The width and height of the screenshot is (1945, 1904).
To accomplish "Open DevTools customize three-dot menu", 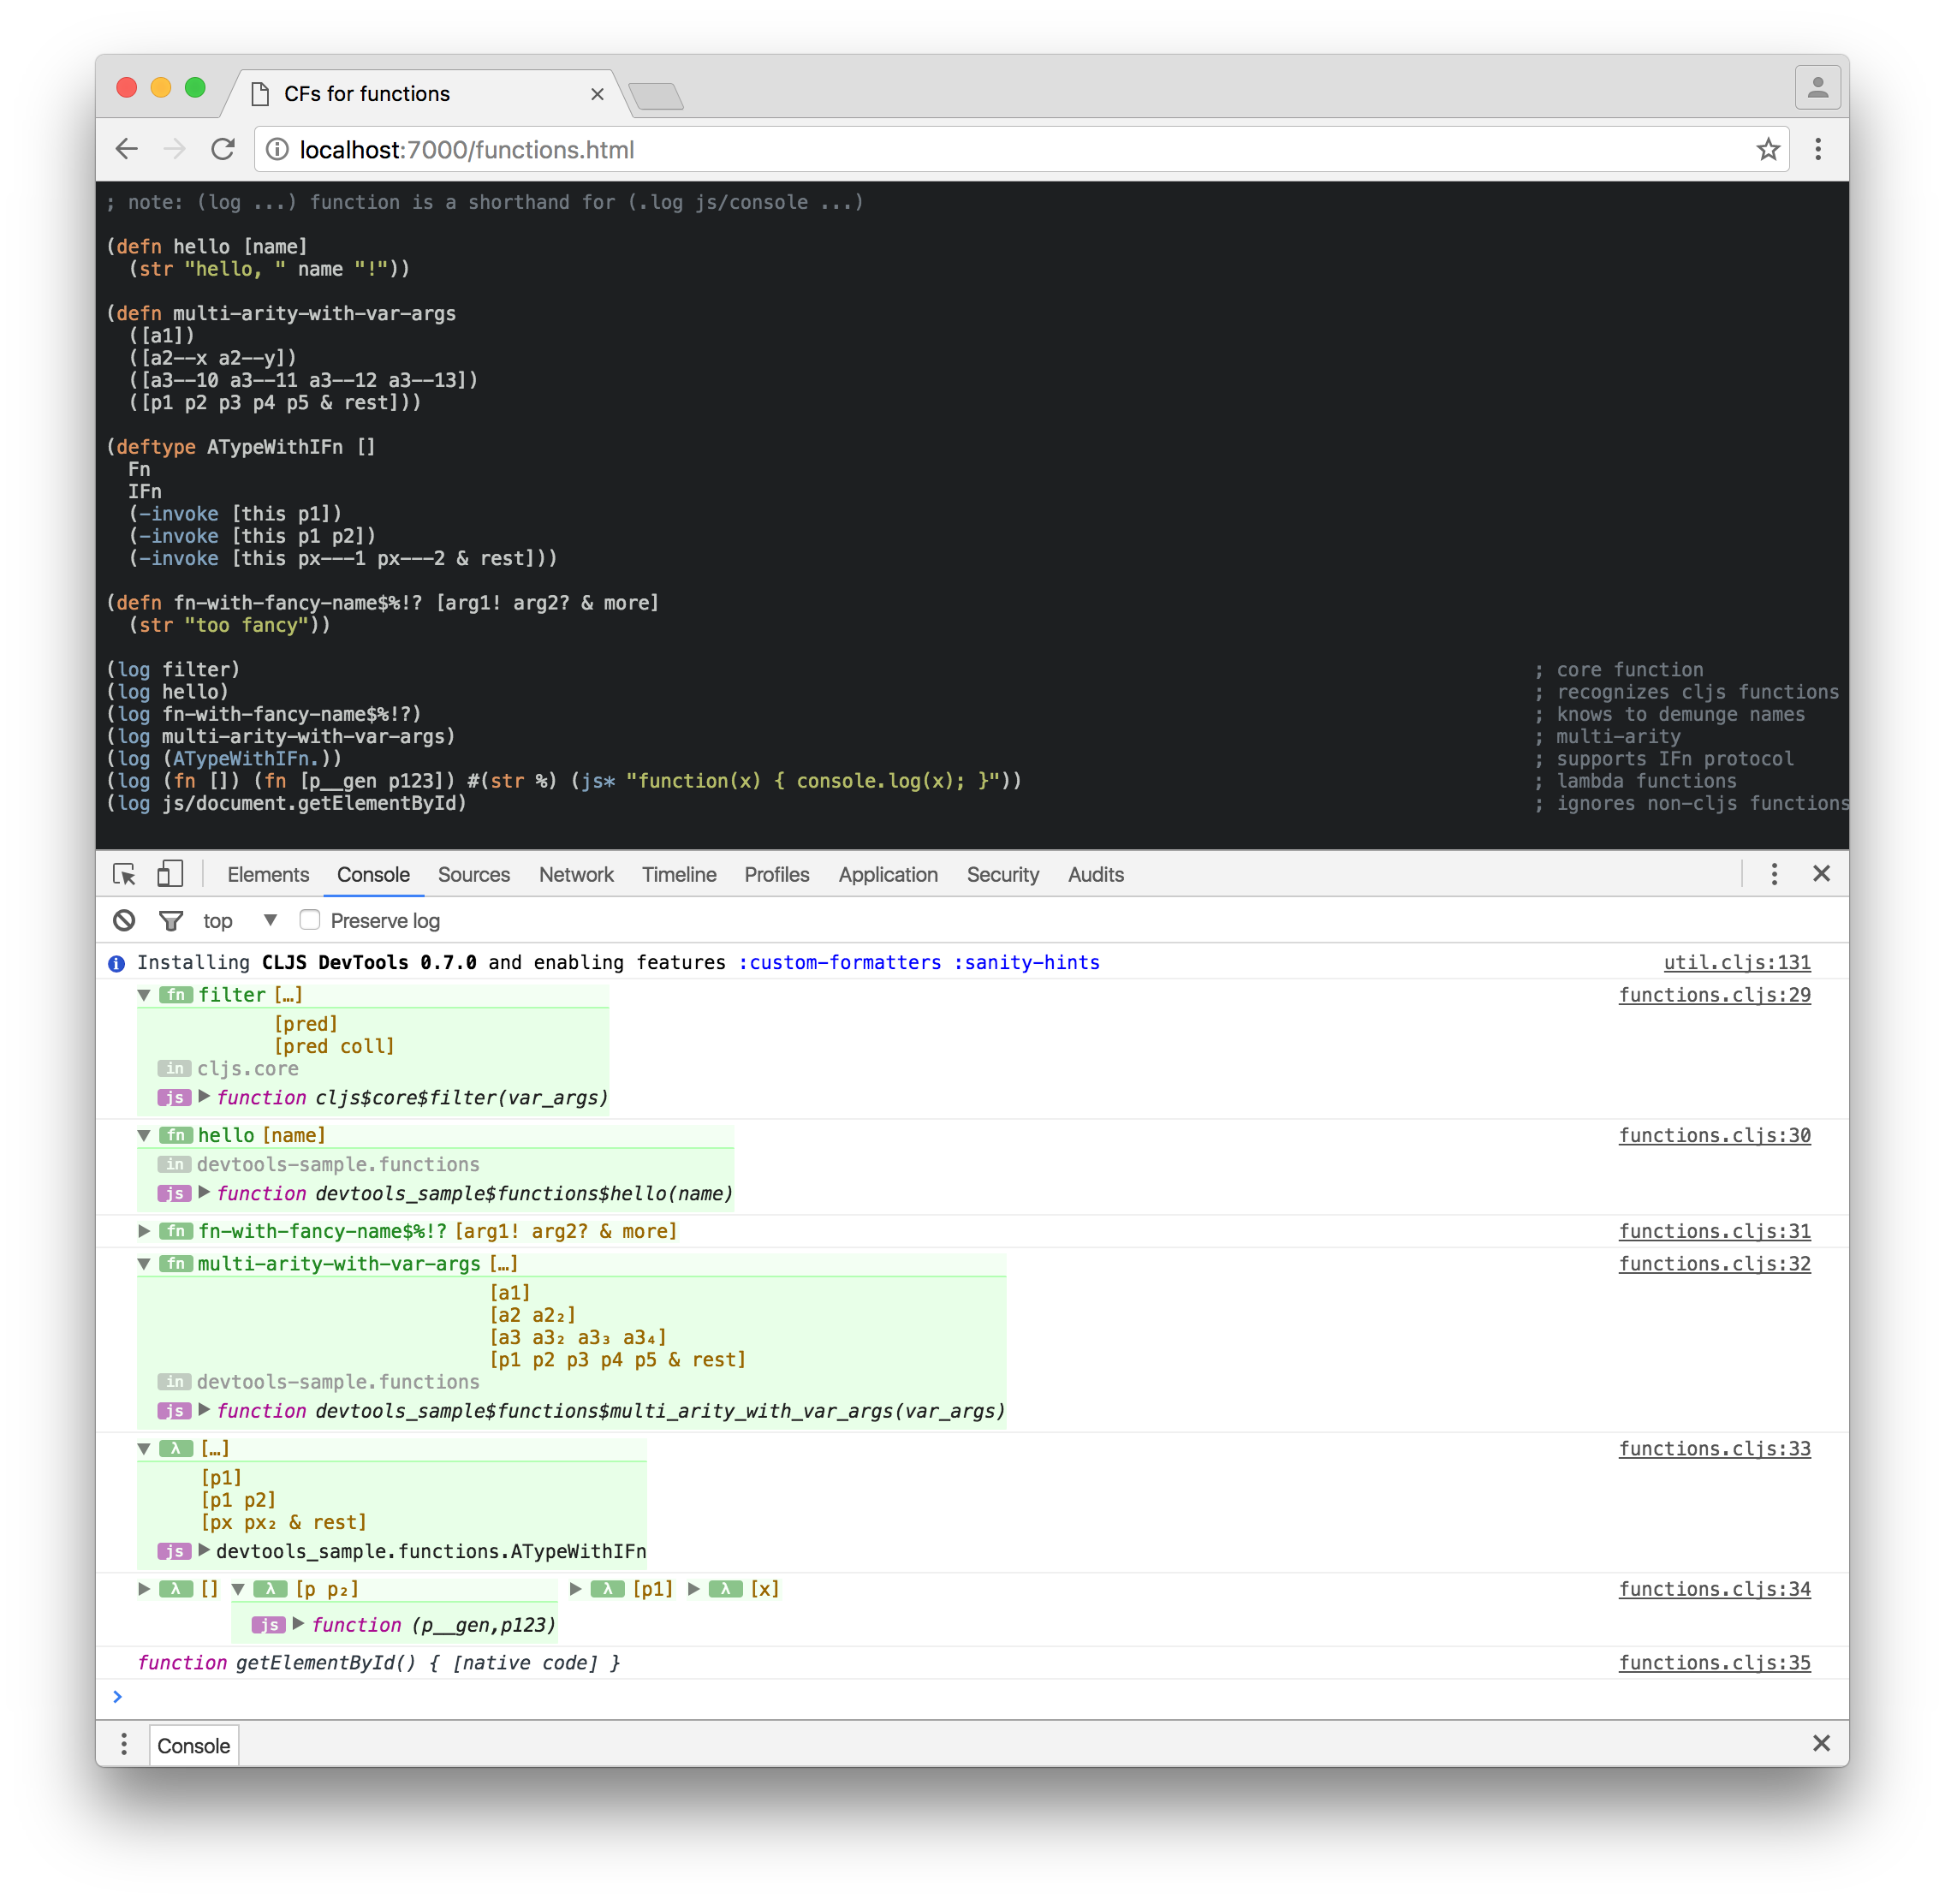I will [1773, 874].
